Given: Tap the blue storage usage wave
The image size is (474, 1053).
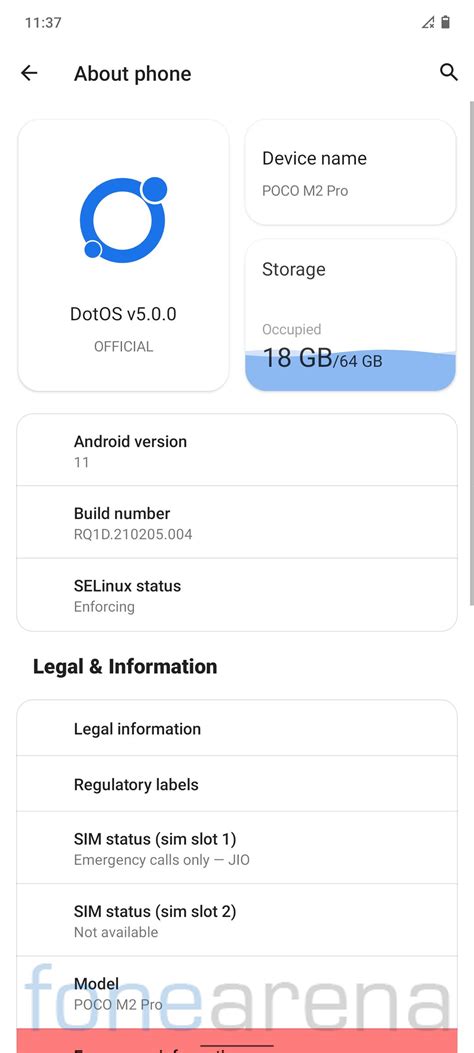Looking at the screenshot, I should pyautogui.click(x=350, y=371).
